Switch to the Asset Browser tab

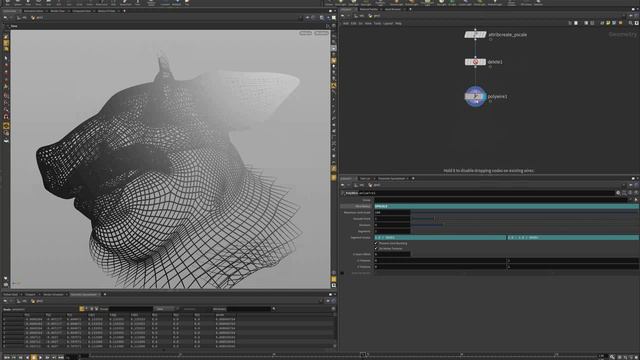point(393,9)
